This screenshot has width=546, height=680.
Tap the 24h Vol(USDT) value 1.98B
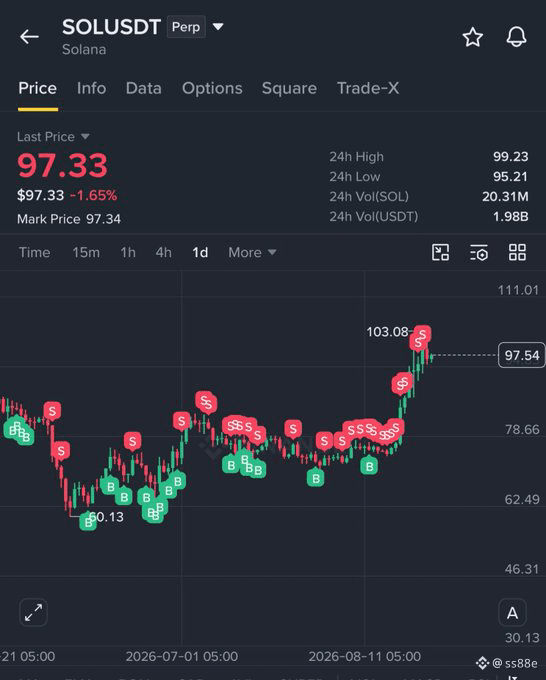coord(510,216)
